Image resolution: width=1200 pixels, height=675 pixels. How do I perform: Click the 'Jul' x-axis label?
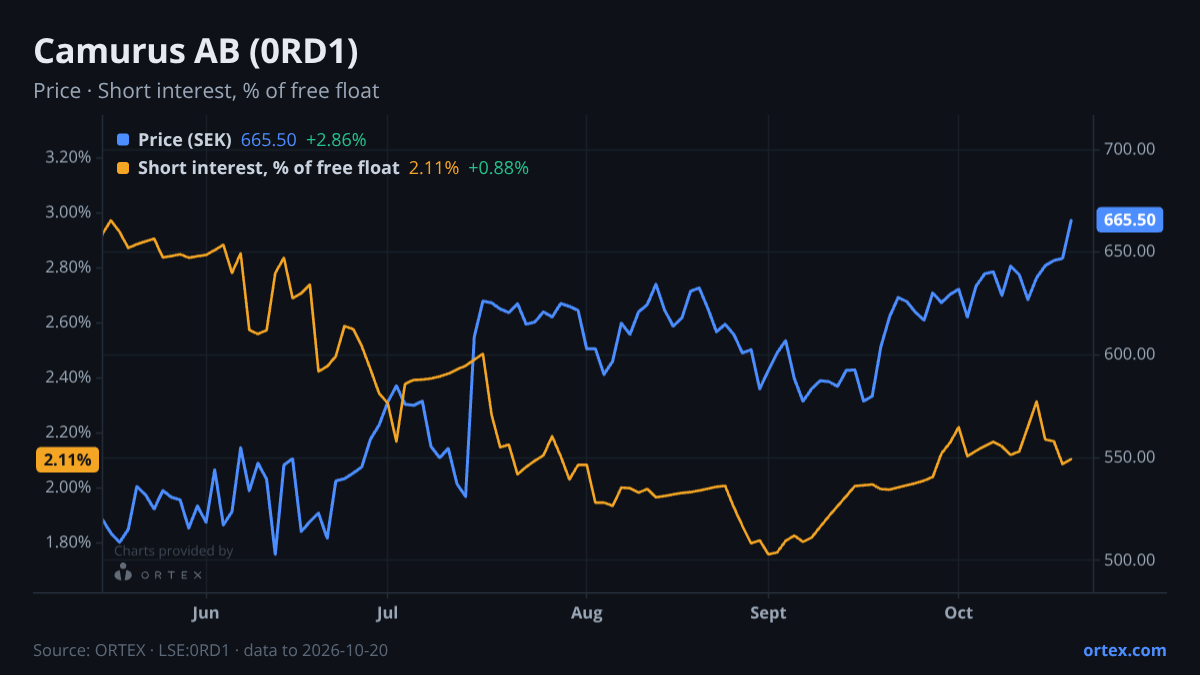click(387, 613)
